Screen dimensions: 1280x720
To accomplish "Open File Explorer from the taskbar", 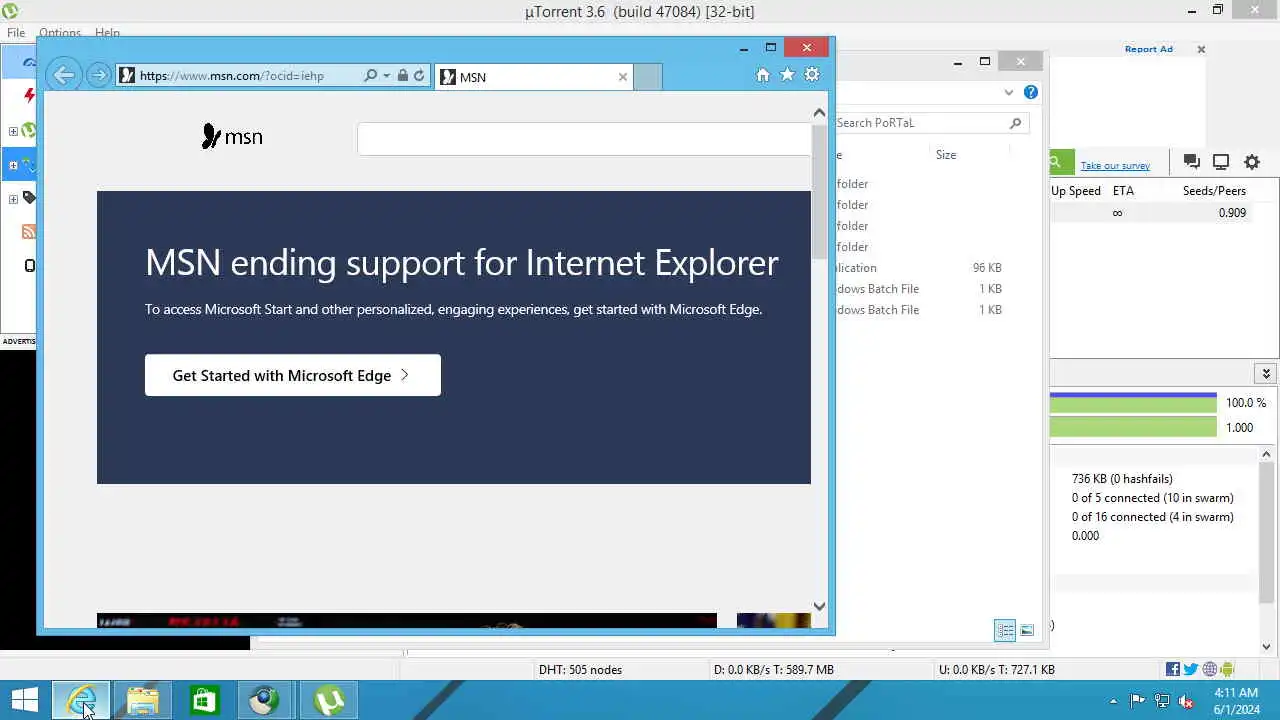I will click(x=142, y=700).
